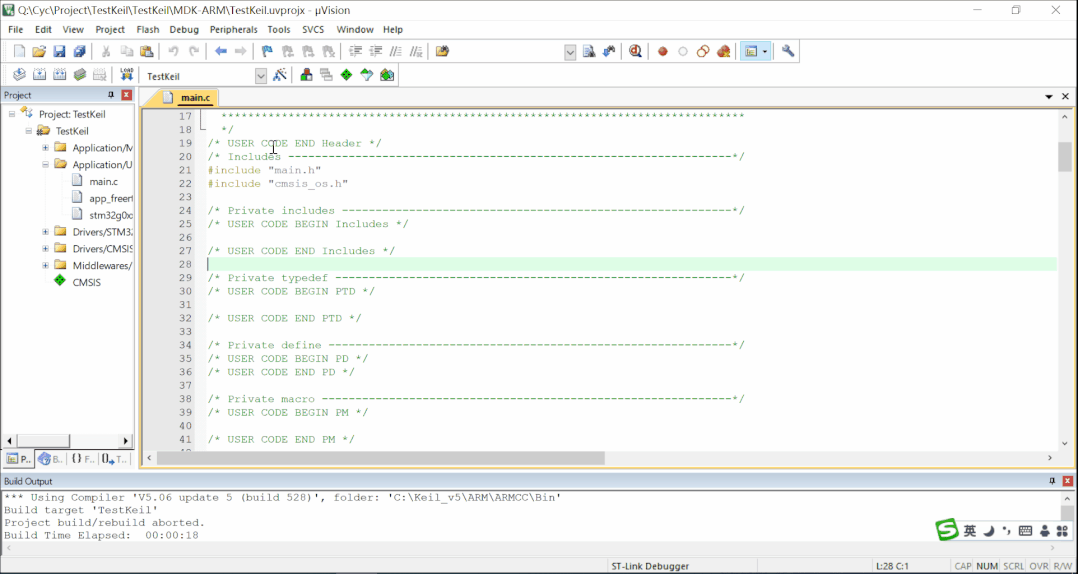1078x574 pixels.
Task: Expand the Drivers/CMSIS folder
Action: click(x=45, y=248)
